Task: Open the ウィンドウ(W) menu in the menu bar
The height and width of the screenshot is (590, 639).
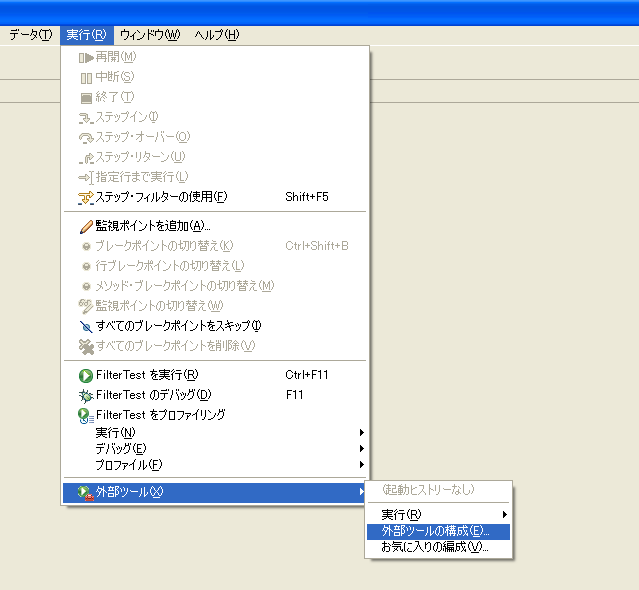Action: 149,35
